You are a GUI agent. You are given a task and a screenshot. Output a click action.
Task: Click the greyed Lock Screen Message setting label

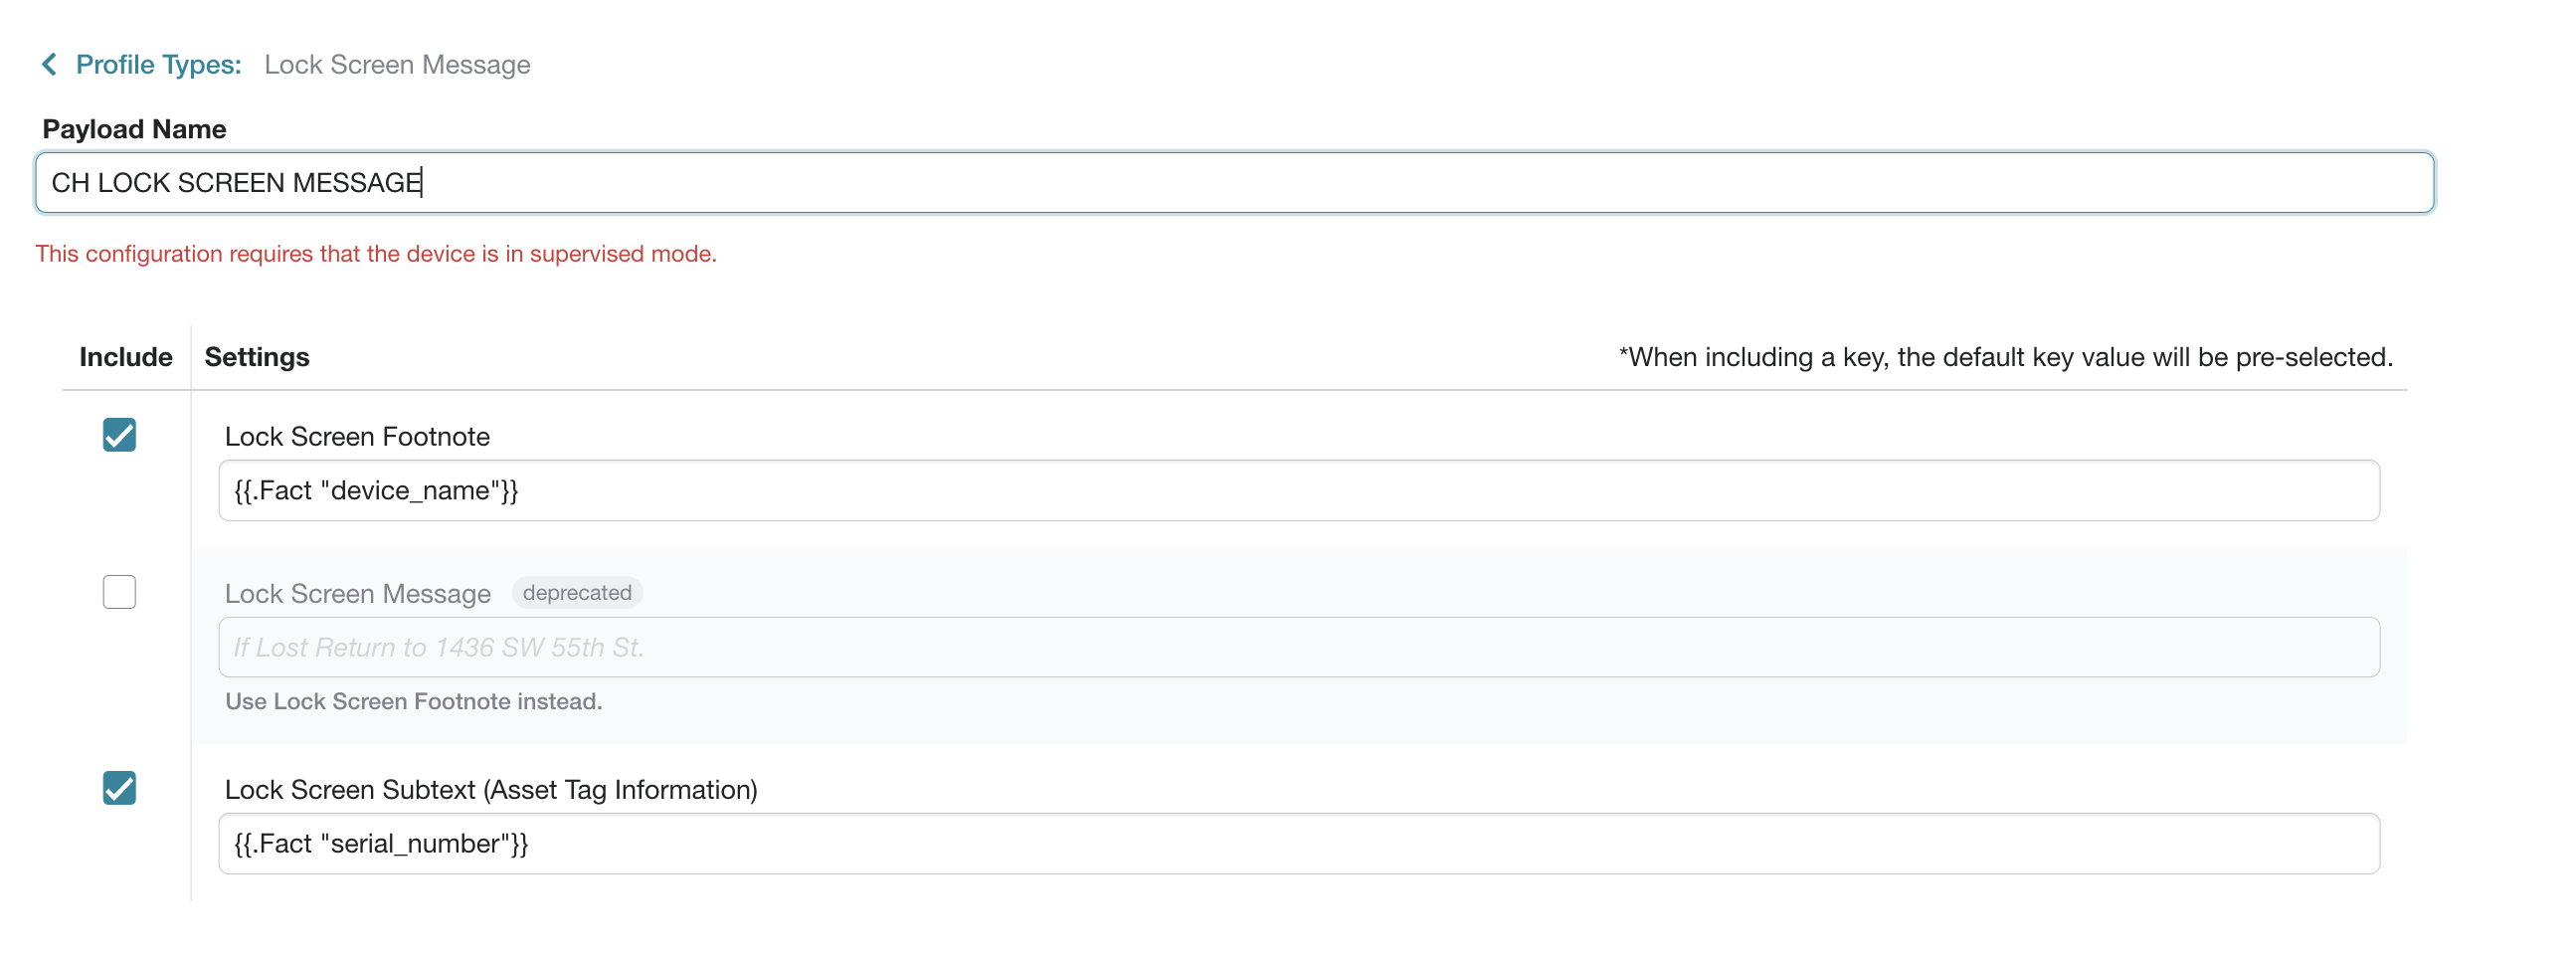coord(357,594)
